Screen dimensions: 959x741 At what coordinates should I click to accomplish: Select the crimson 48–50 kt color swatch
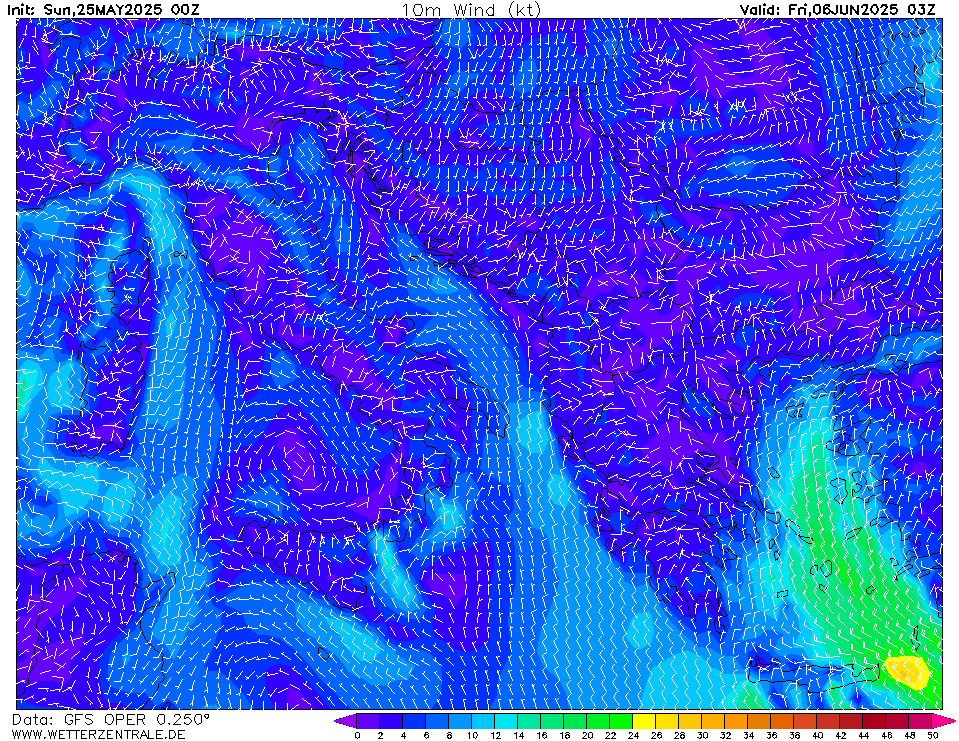click(920, 721)
